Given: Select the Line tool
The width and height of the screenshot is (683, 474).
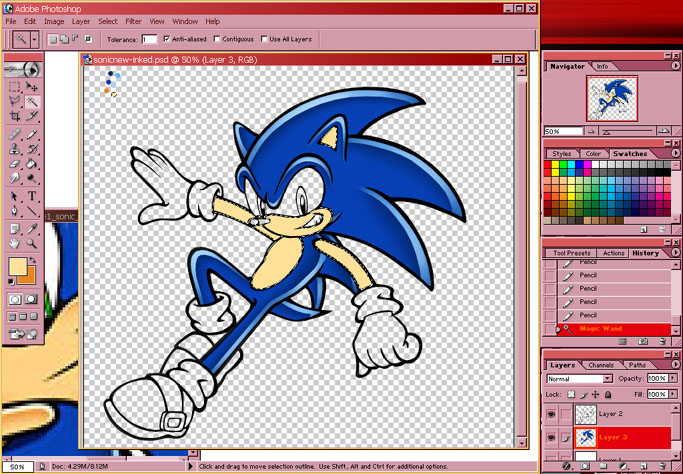Looking at the screenshot, I should 31,211.
